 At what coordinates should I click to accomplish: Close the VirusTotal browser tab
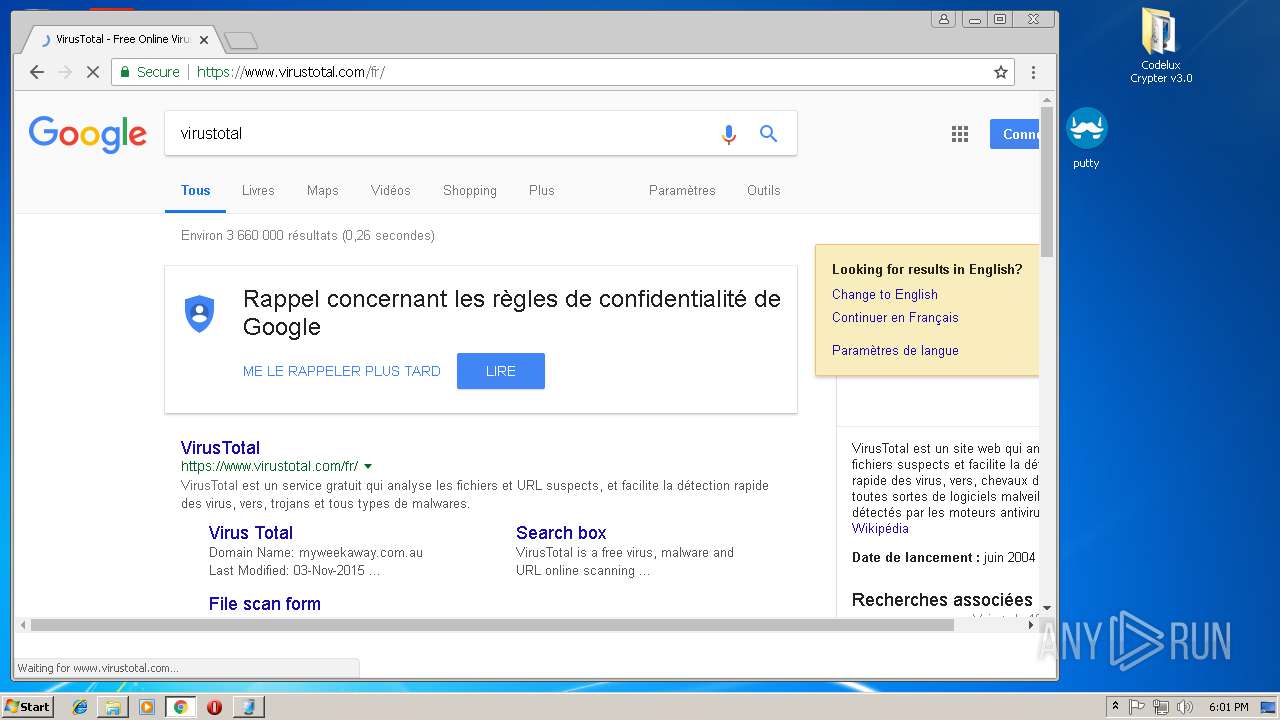[204, 40]
